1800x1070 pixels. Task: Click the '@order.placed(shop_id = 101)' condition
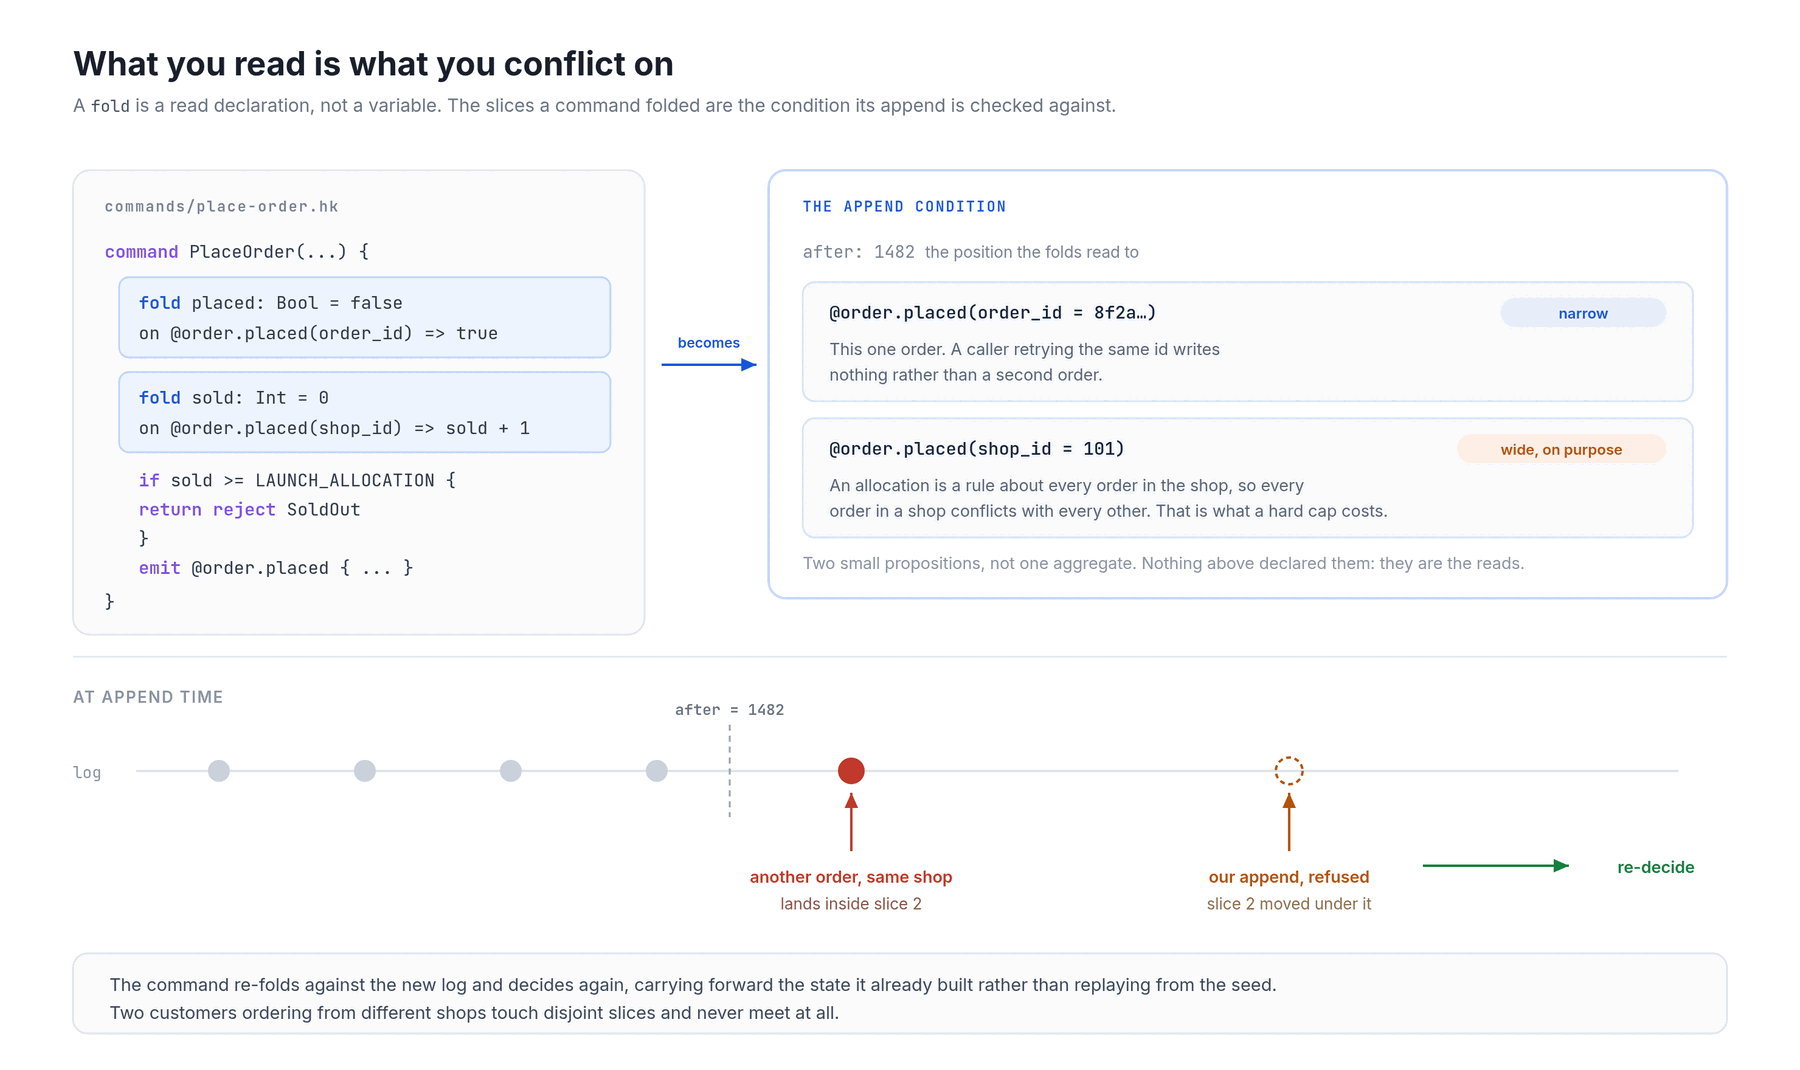click(976, 449)
